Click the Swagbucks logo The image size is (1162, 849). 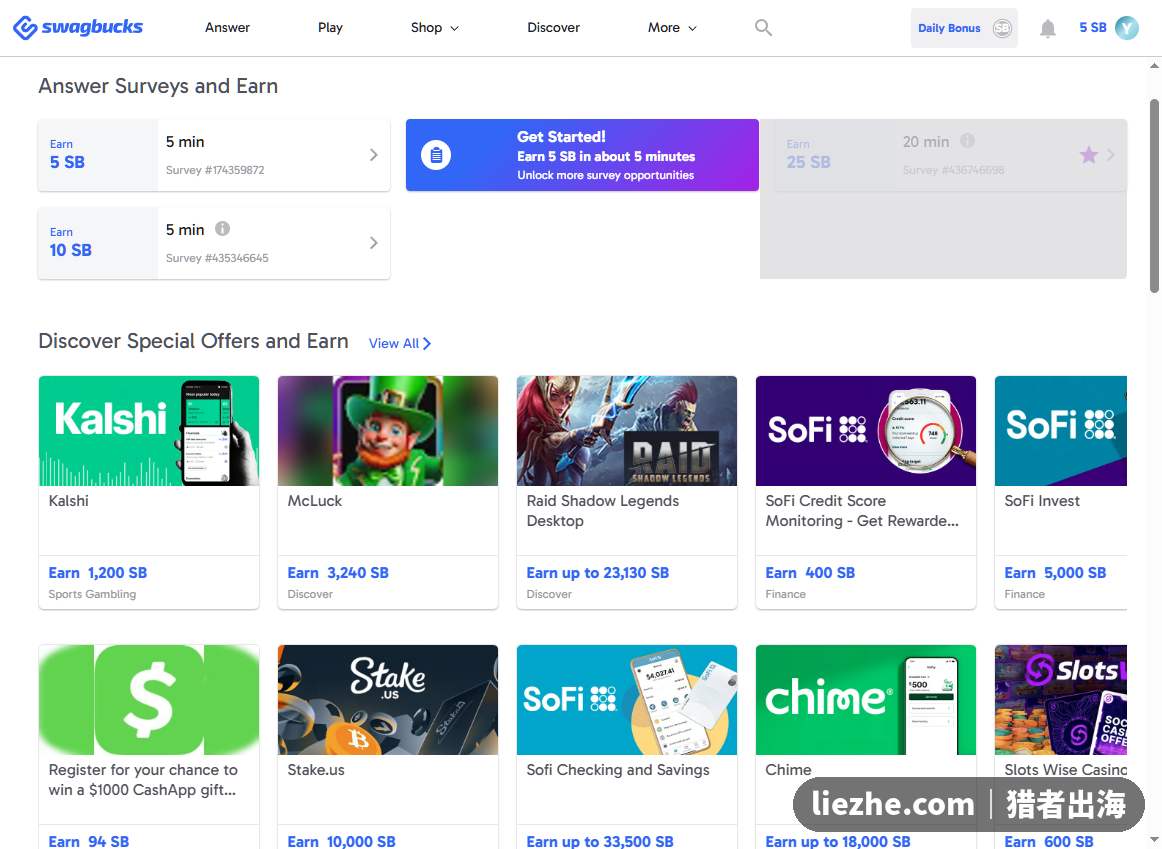tap(78, 27)
